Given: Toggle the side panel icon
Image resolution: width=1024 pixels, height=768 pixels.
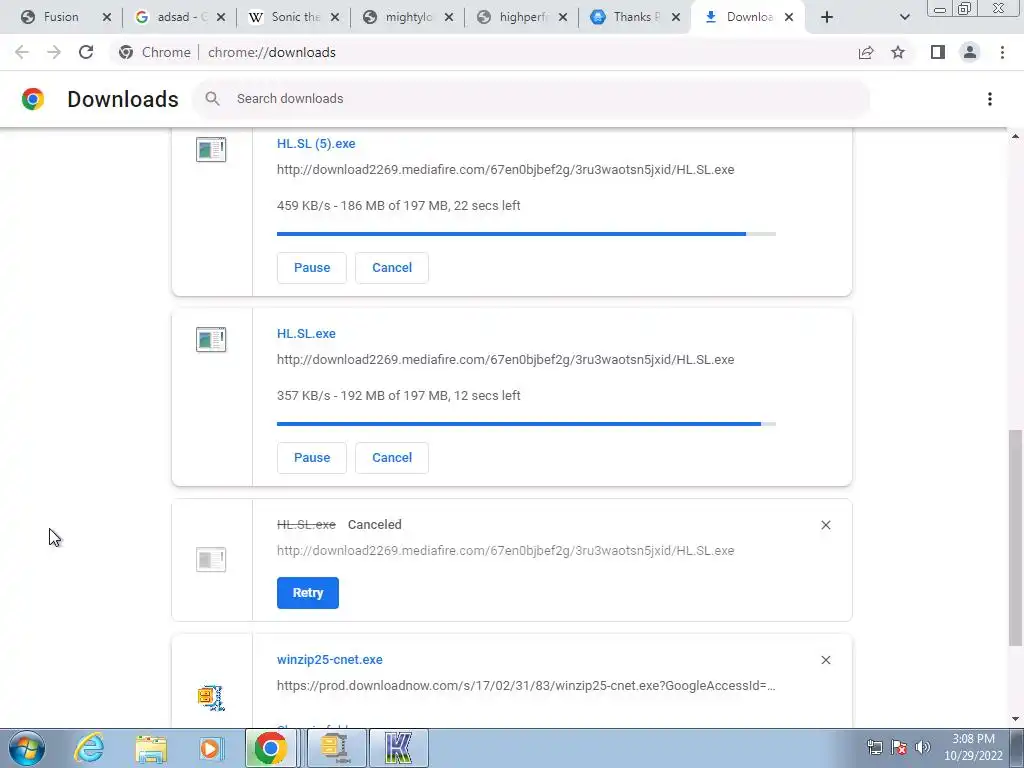Looking at the screenshot, I should click(938, 52).
